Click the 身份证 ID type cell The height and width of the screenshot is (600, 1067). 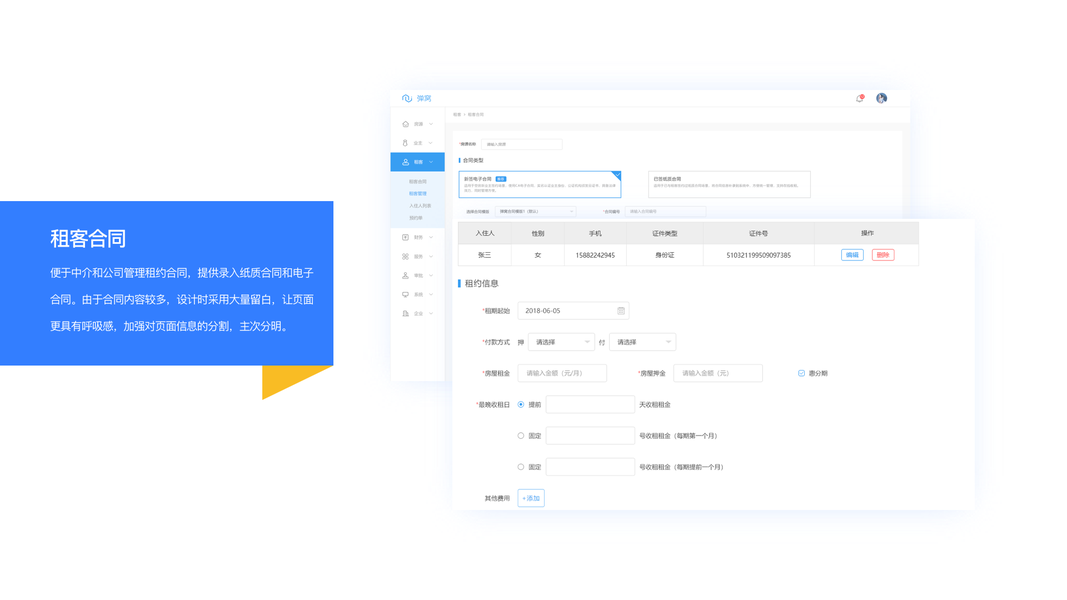point(664,255)
